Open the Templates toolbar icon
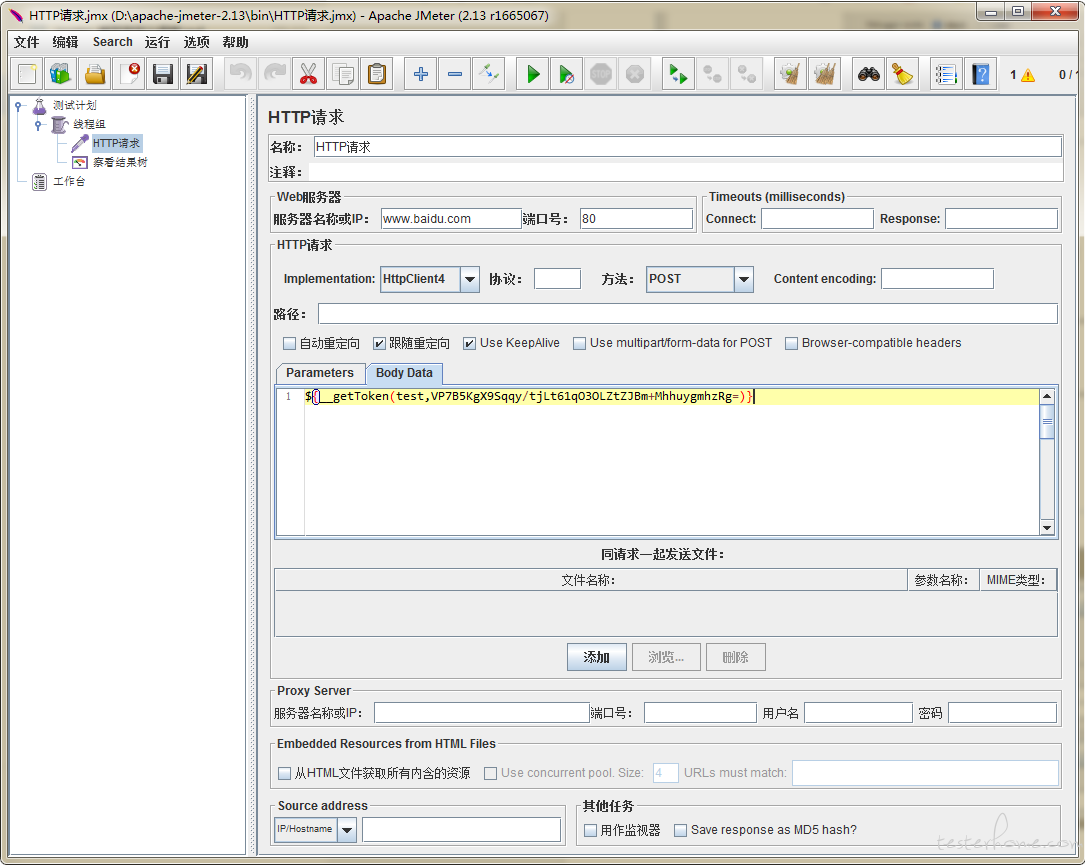 pyautogui.click(x=61, y=74)
